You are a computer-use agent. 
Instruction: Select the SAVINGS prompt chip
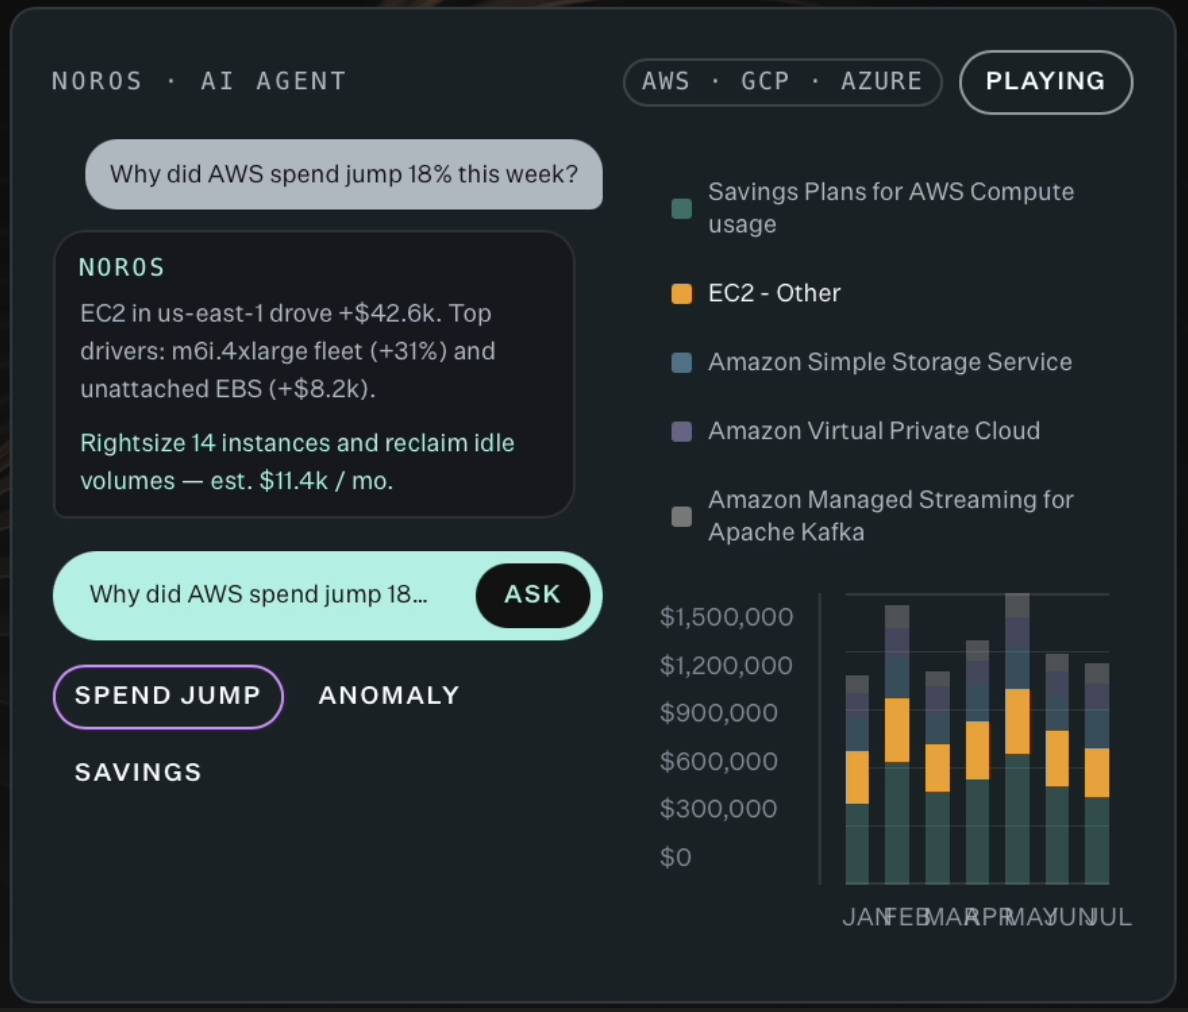tap(139, 773)
